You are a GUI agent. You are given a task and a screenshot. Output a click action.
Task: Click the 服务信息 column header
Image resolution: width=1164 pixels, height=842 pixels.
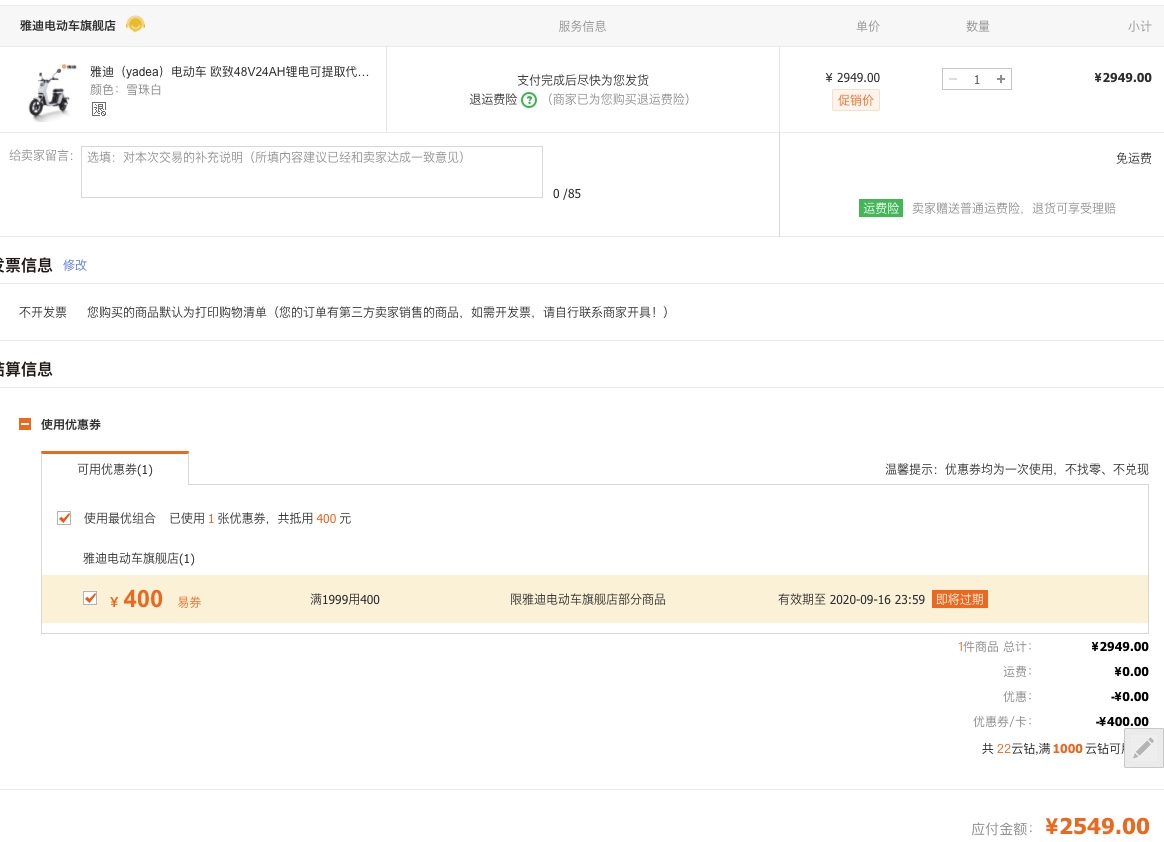(x=583, y=26)
